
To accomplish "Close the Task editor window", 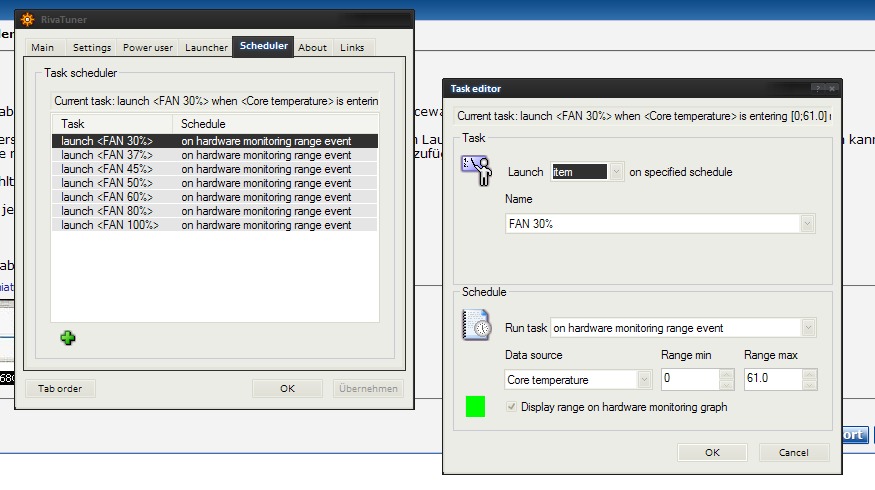I will 831,88.
